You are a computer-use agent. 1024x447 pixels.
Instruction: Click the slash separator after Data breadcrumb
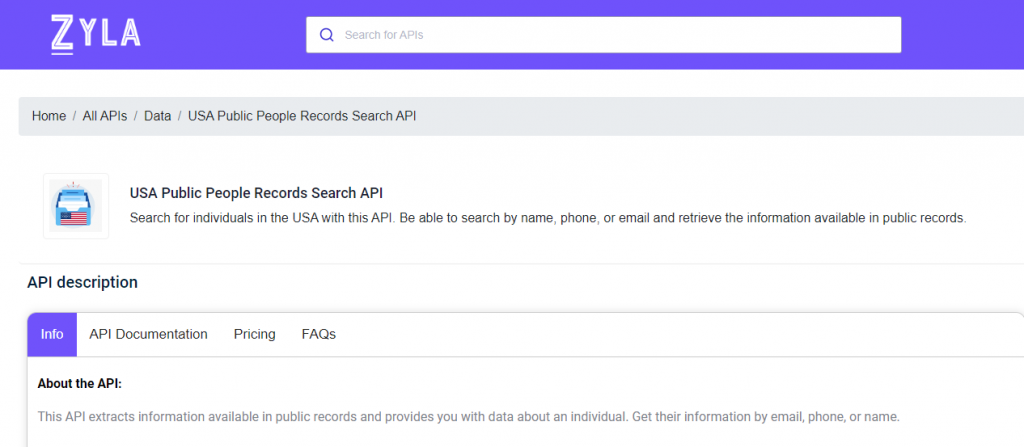(x=180, y=116)
